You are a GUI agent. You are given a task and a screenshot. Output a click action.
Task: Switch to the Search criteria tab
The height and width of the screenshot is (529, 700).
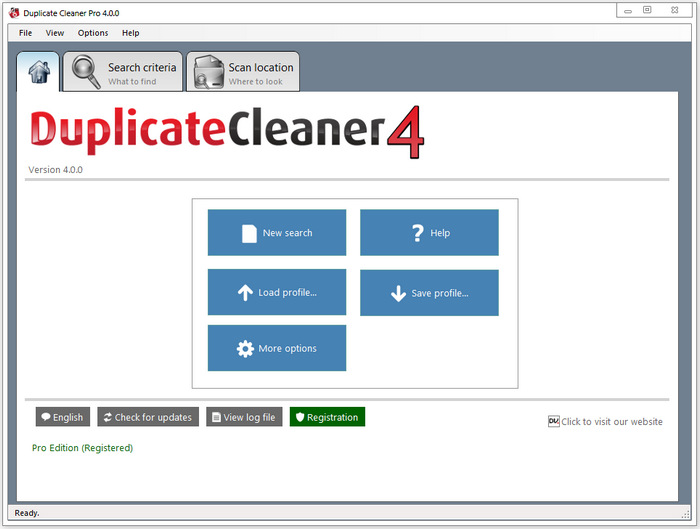pyautogui.click(x=123, y=72)
